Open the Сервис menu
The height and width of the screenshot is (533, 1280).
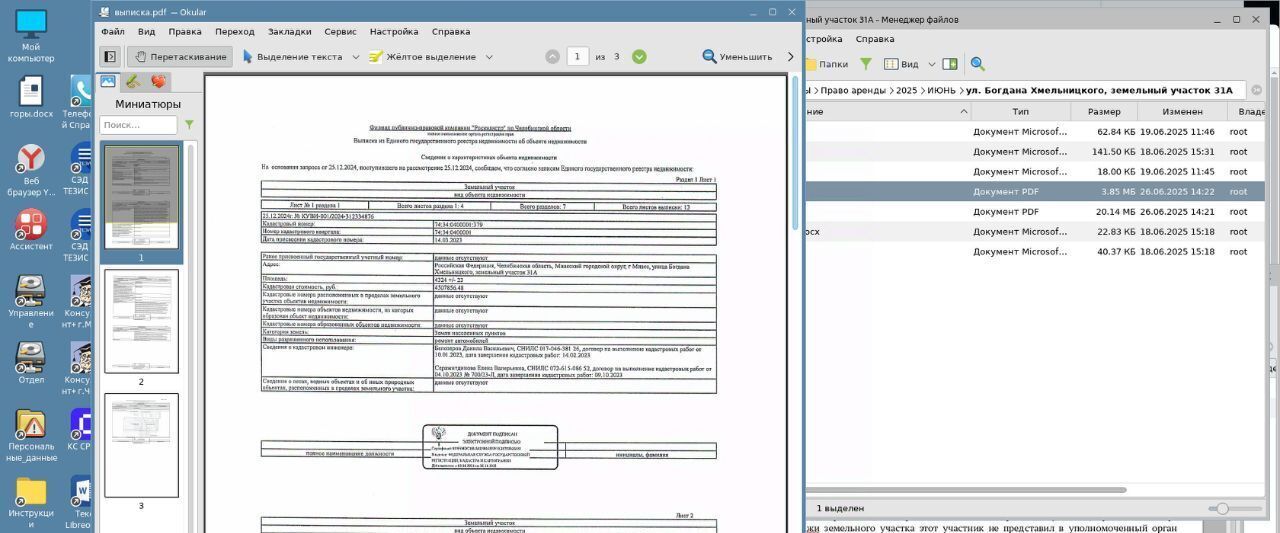click(x=341, y=32)
